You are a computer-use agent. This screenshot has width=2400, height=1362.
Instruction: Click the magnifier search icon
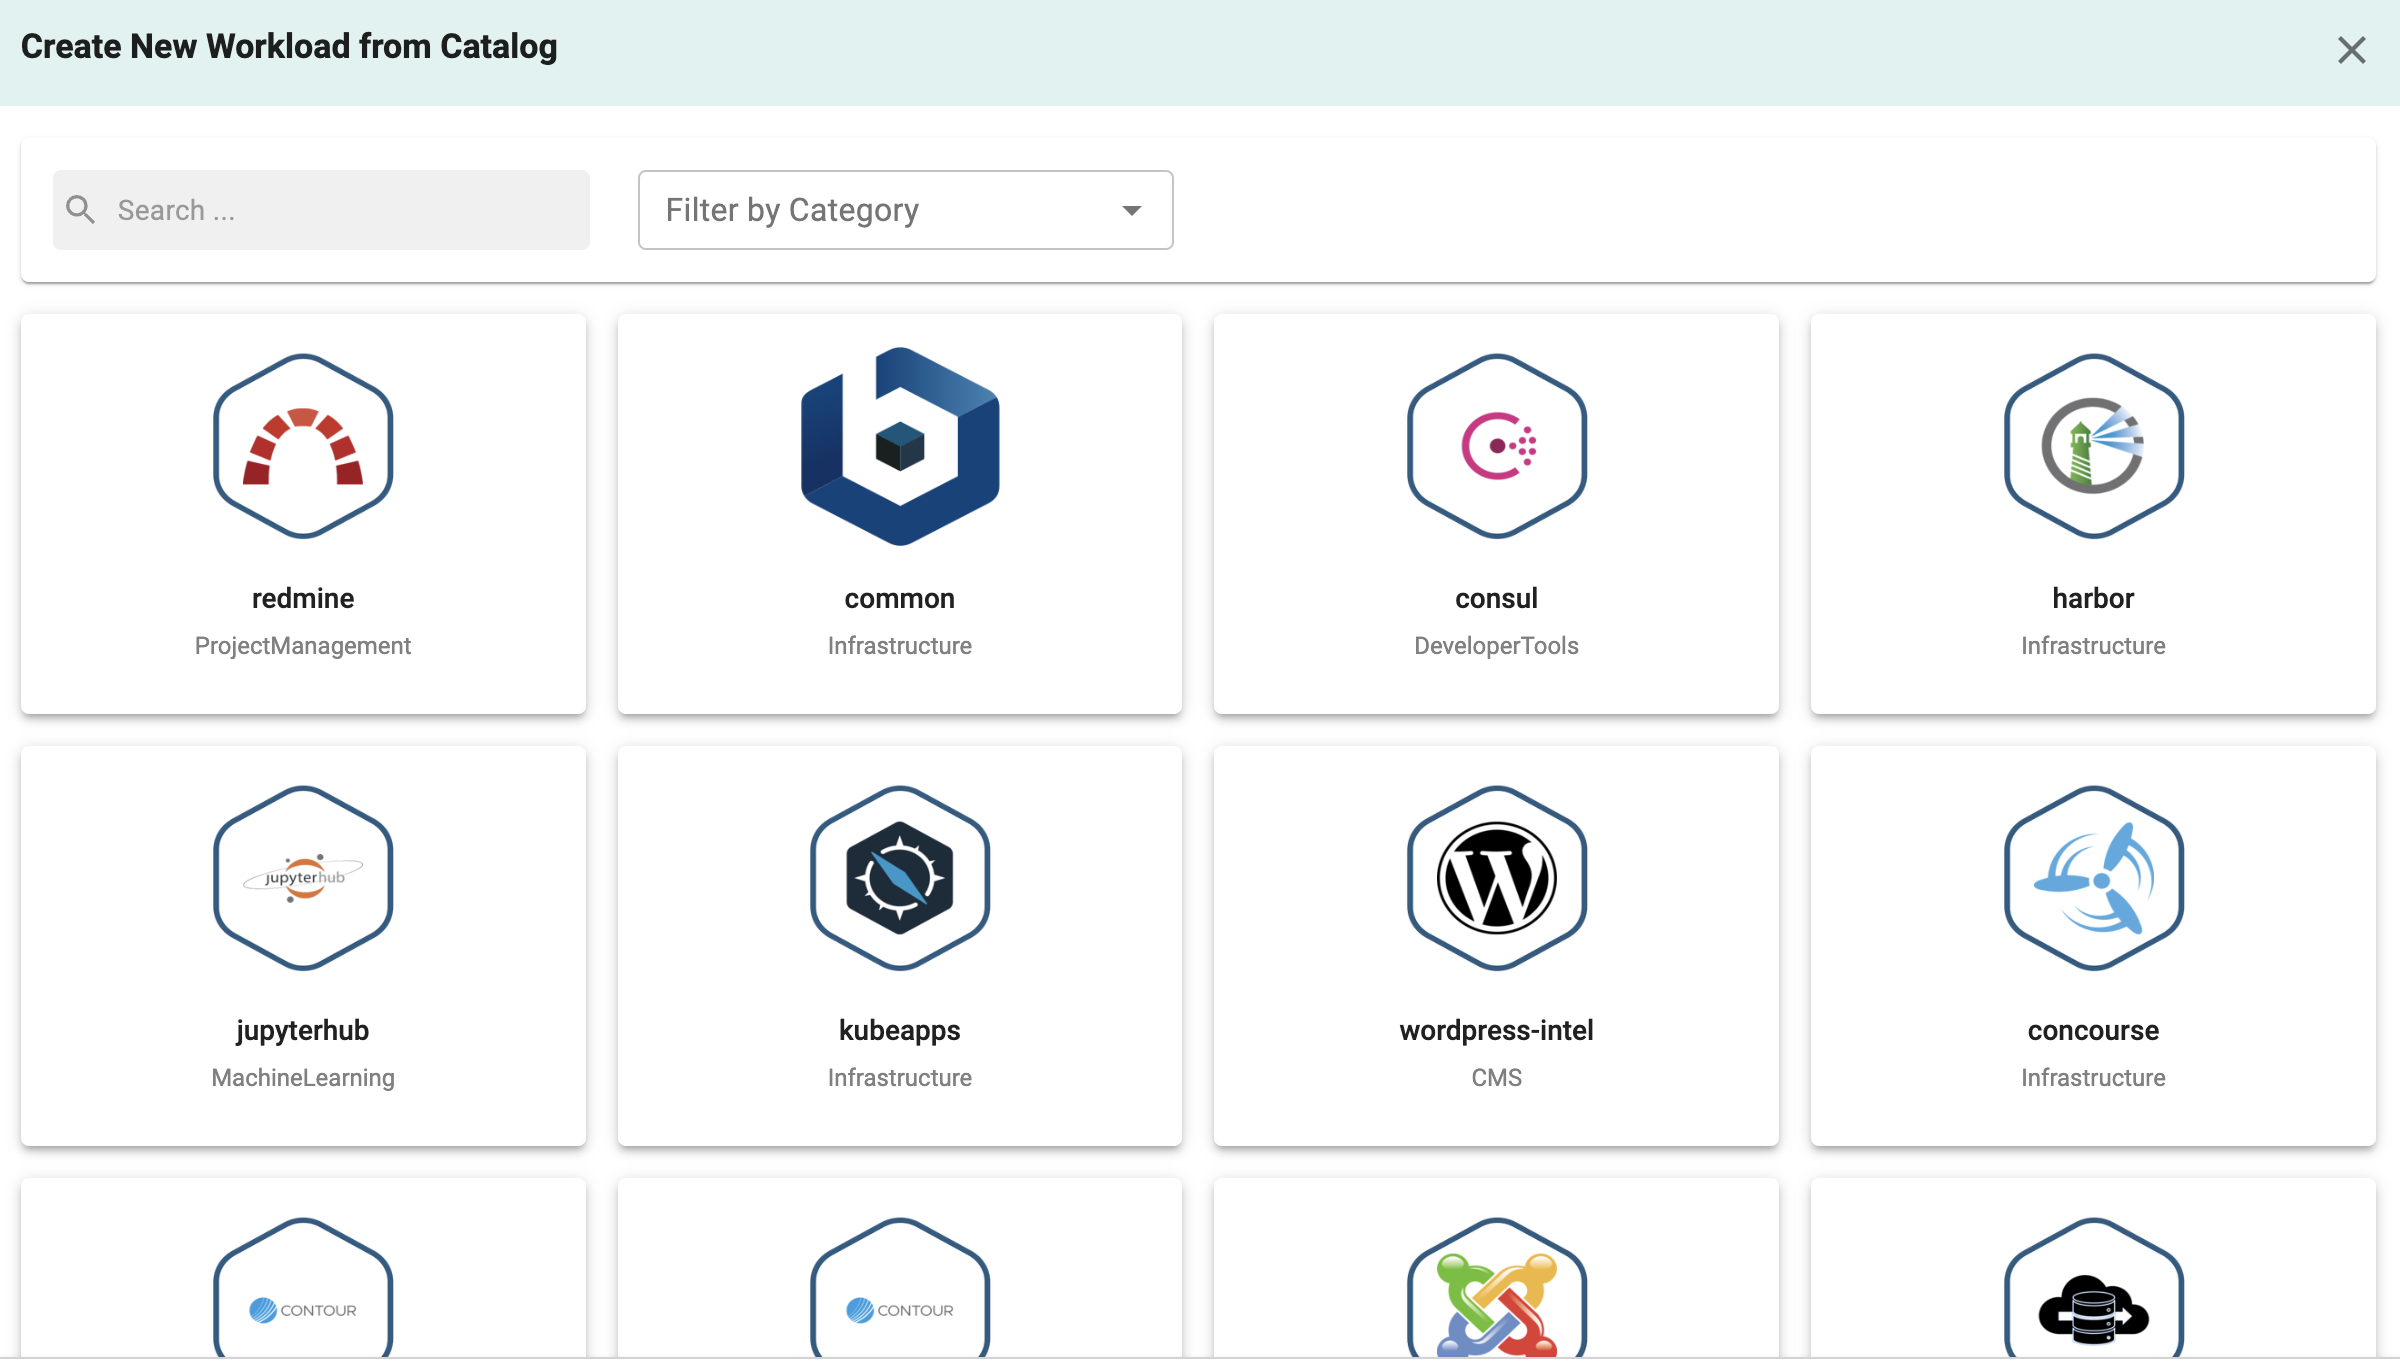80,209
